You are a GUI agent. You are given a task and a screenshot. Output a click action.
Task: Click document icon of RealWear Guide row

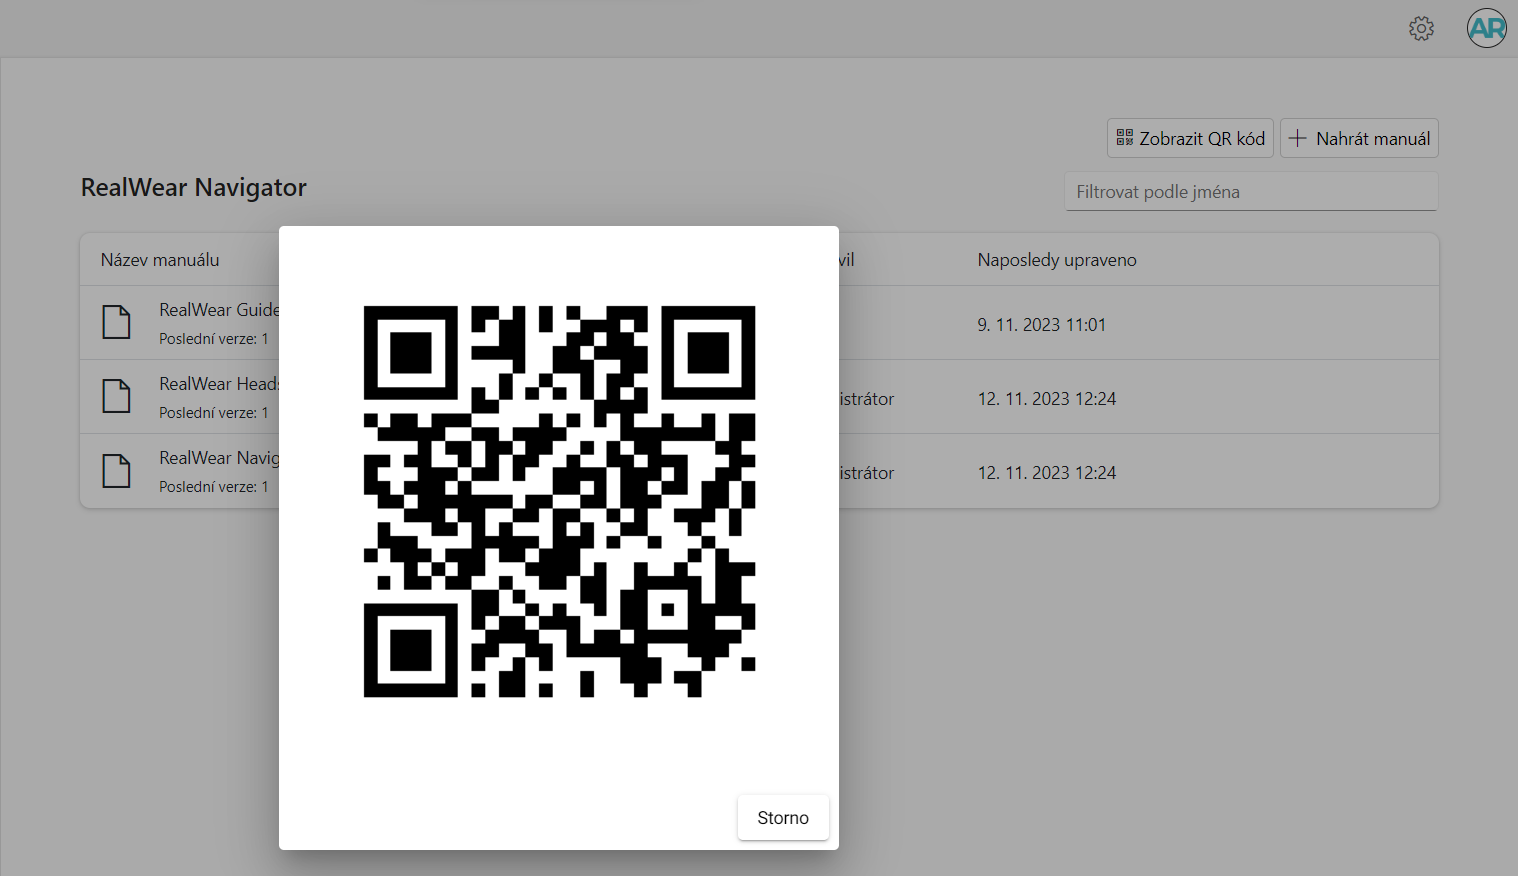click(117, 322)
